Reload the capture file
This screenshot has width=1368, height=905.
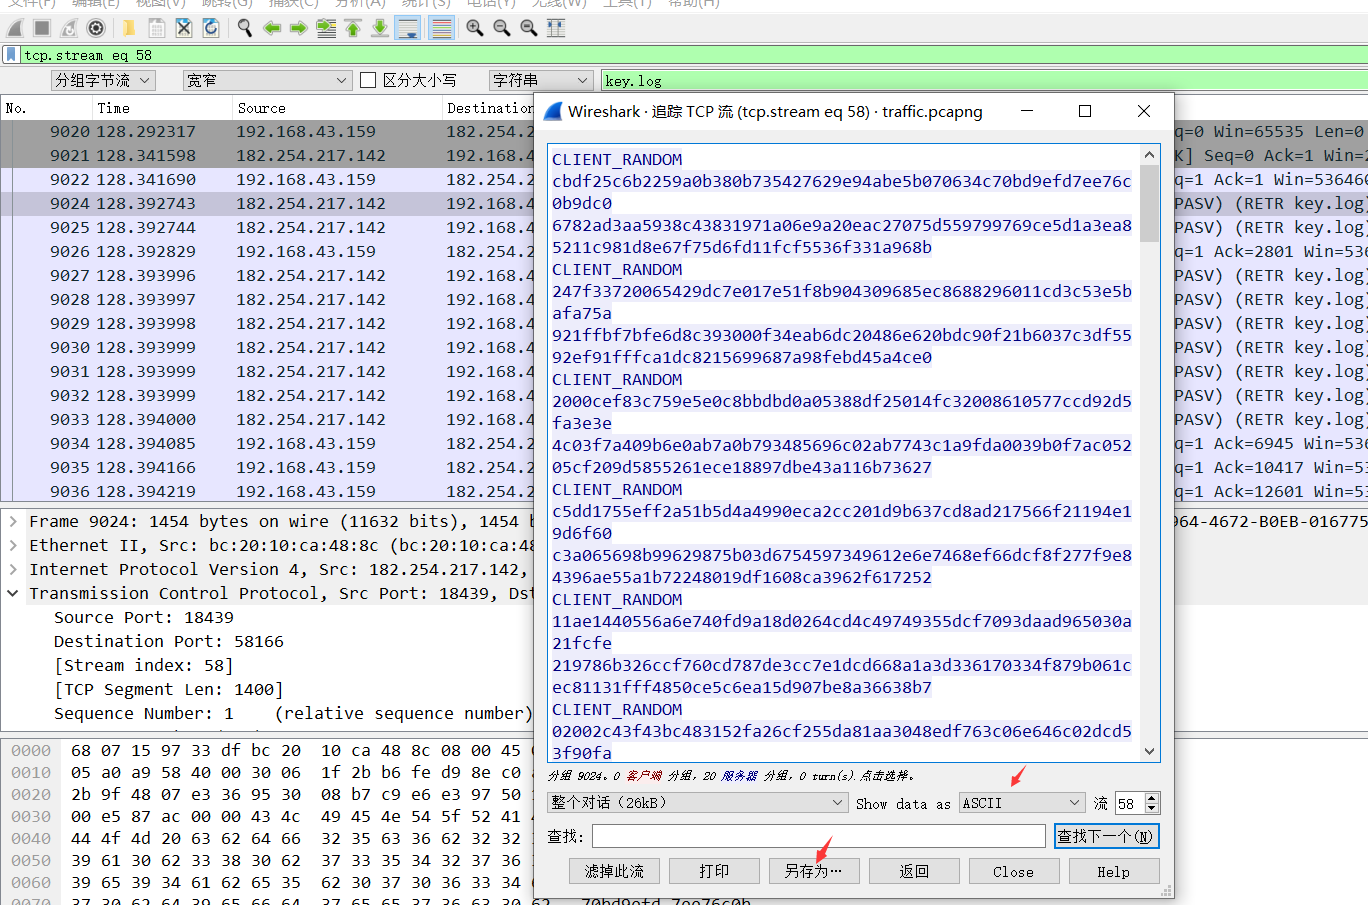click(x=211, y=28)
